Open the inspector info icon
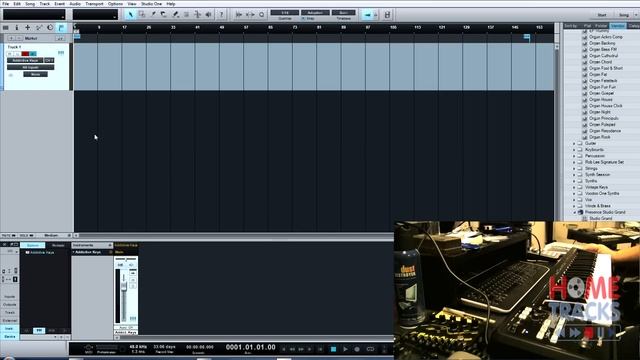 click(x=17, y=28)
